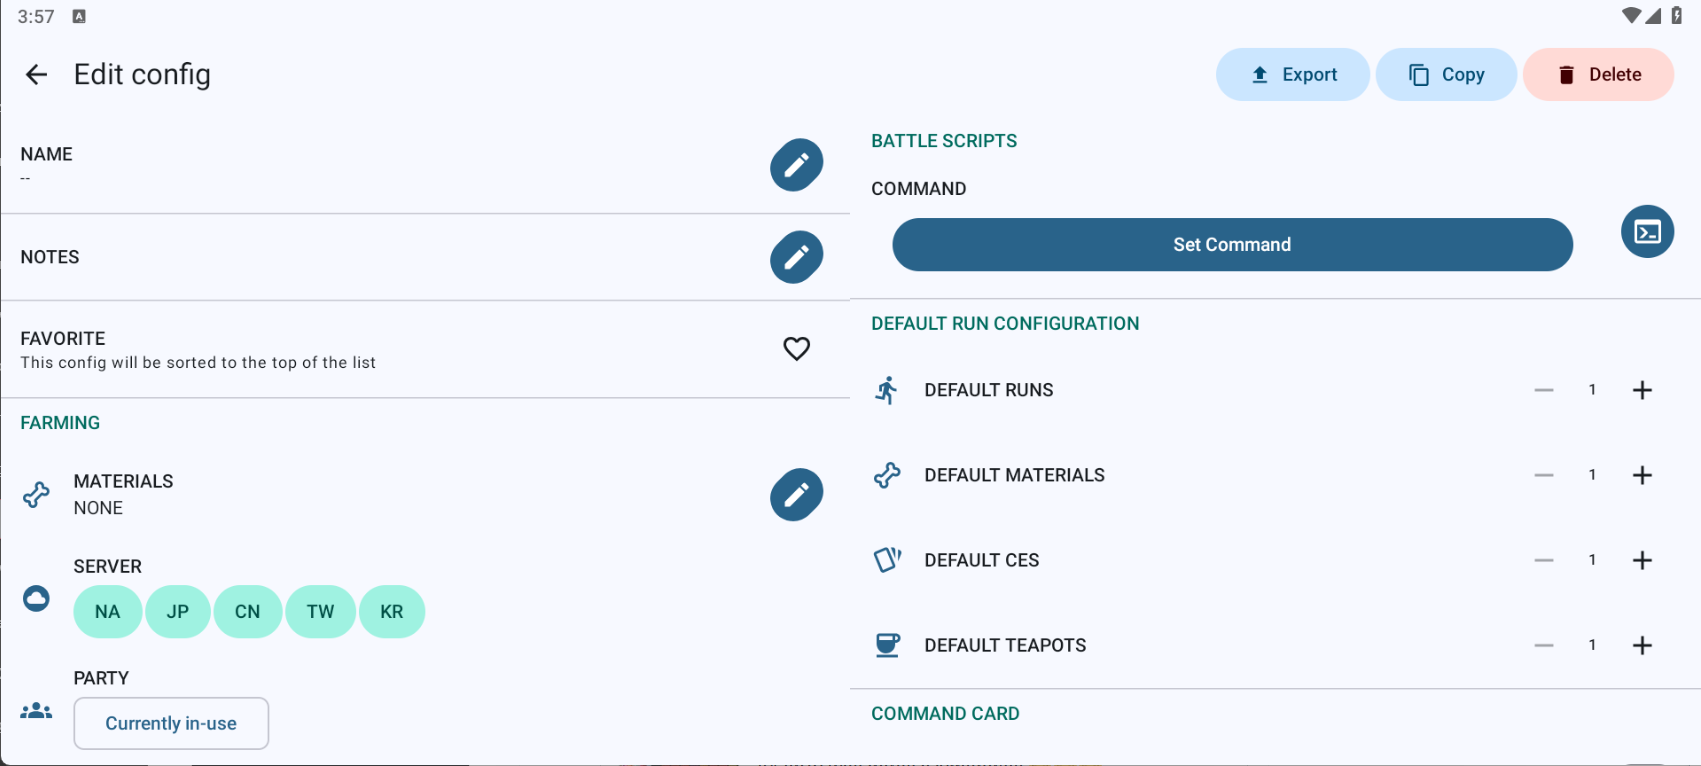Click the Set Command button
This screenshot has height=766, width=1701.
tap(1232, 245)
